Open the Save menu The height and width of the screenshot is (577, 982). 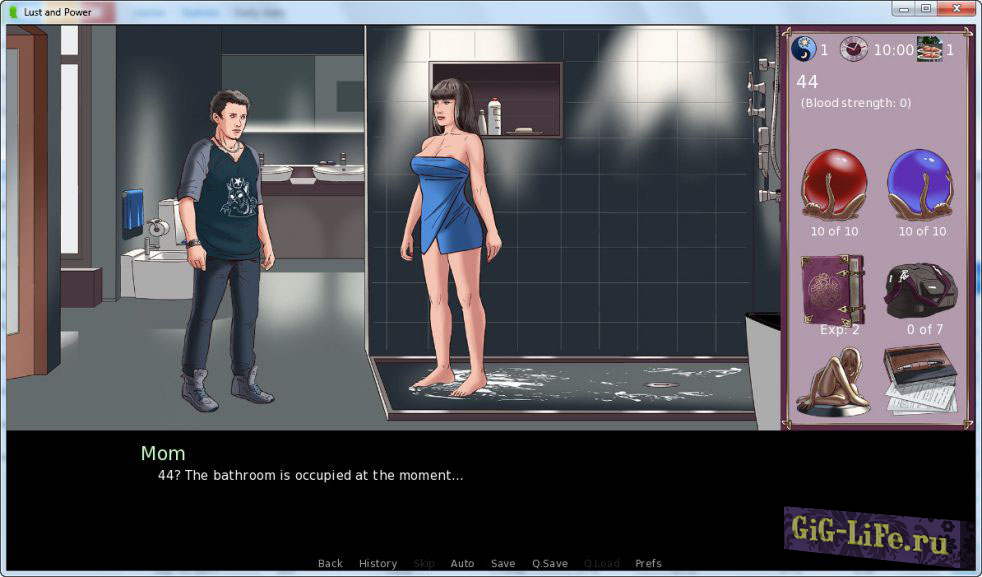(x=503, y=563)
